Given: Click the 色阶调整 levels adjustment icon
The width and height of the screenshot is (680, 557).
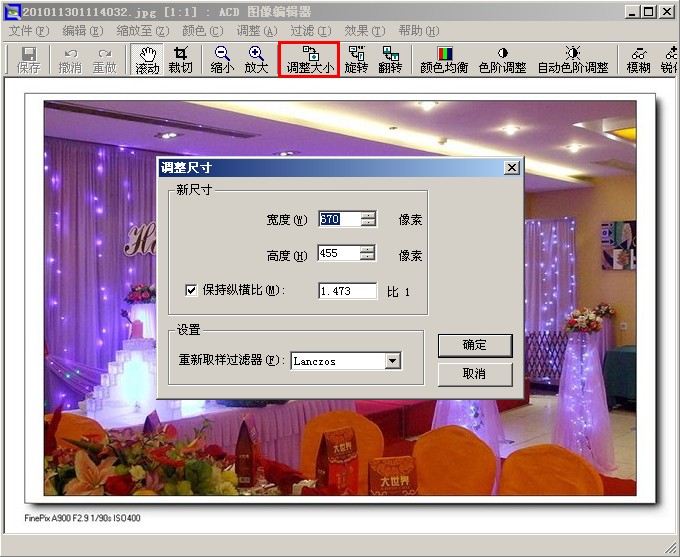Looking at the screenshot, I should [502, 60].
